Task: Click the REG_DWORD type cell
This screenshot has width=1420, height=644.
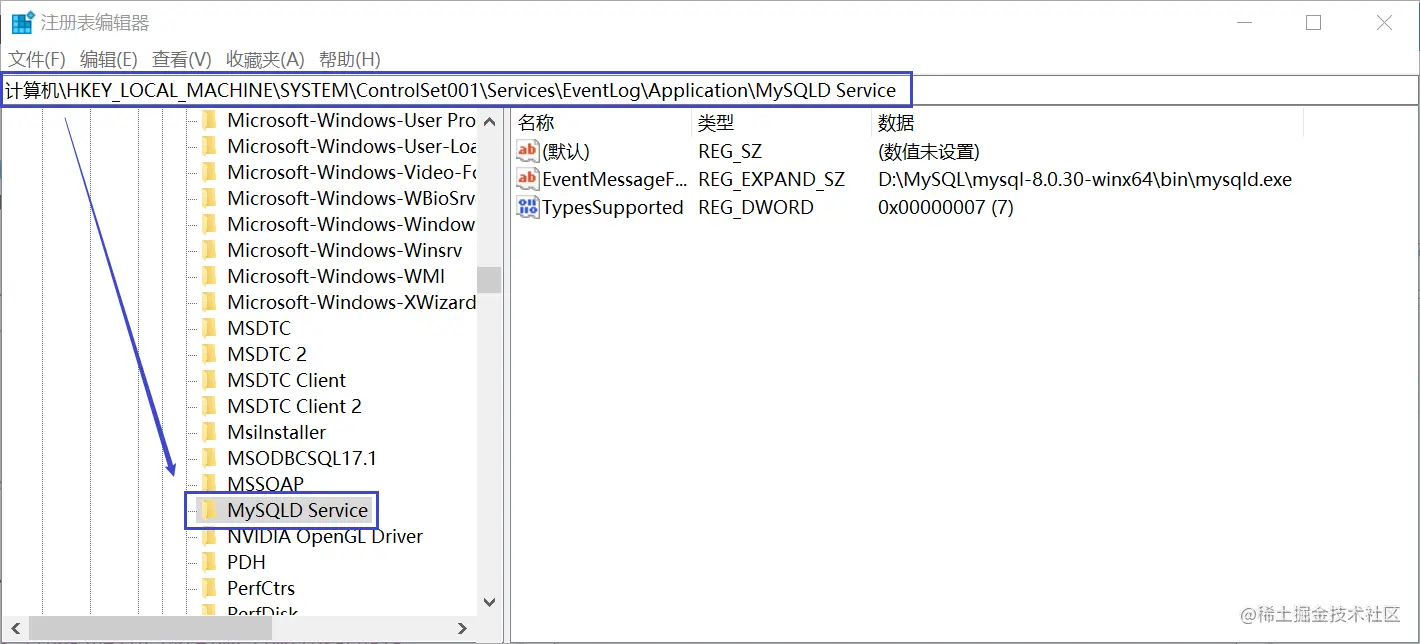Action: (756, 207)
